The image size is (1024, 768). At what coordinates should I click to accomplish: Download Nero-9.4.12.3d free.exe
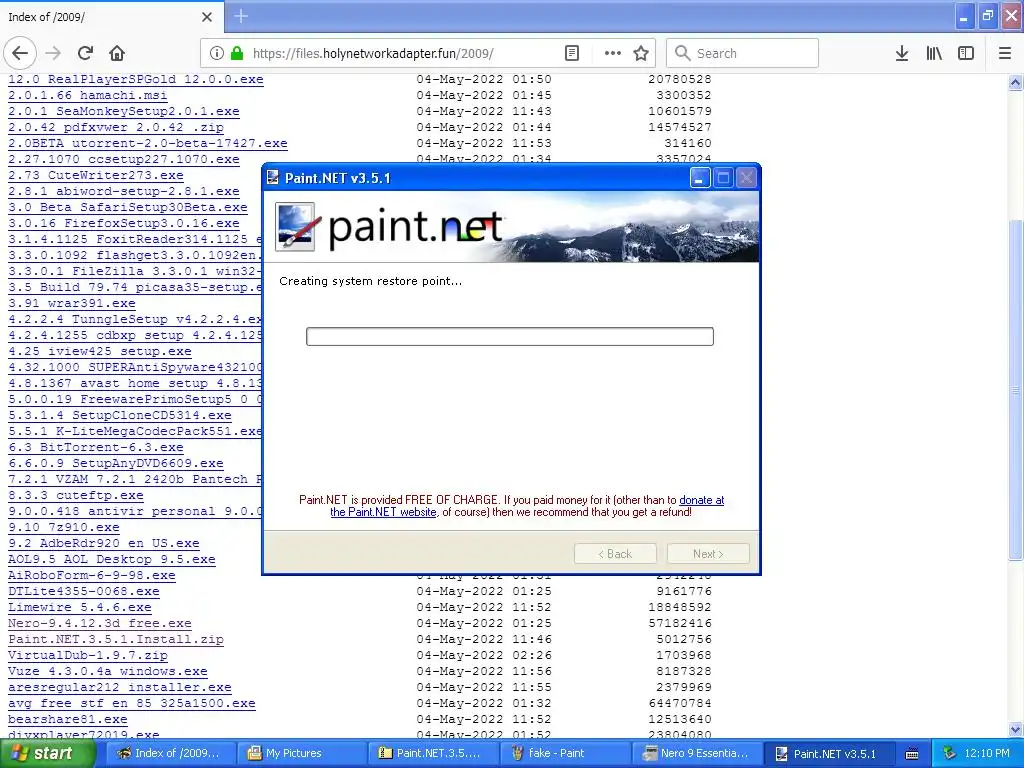click(x=100, y=624)
